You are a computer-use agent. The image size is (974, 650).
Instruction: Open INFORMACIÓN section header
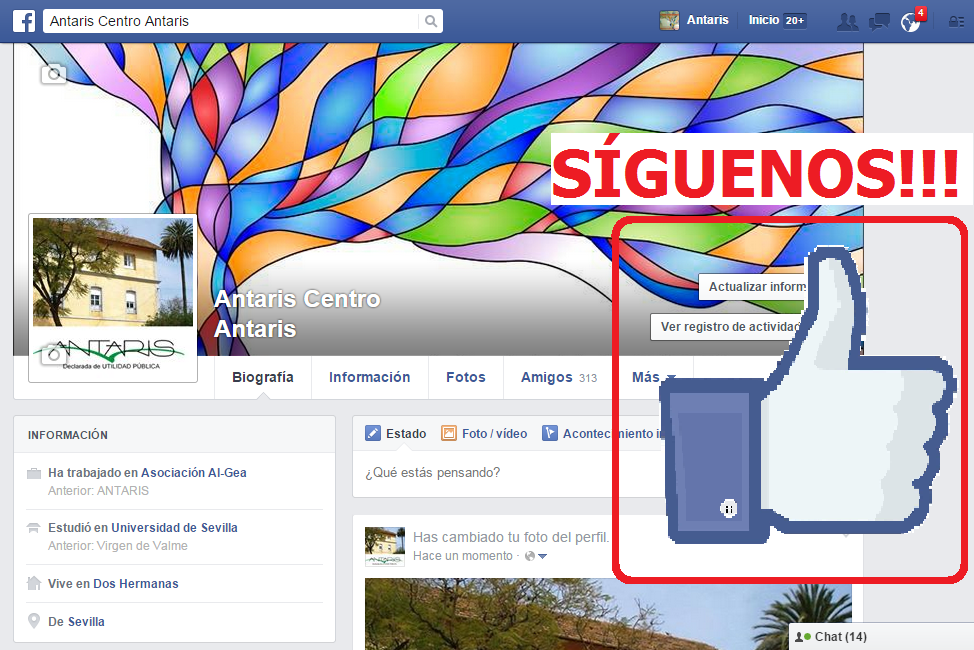[x=68, y=435]
